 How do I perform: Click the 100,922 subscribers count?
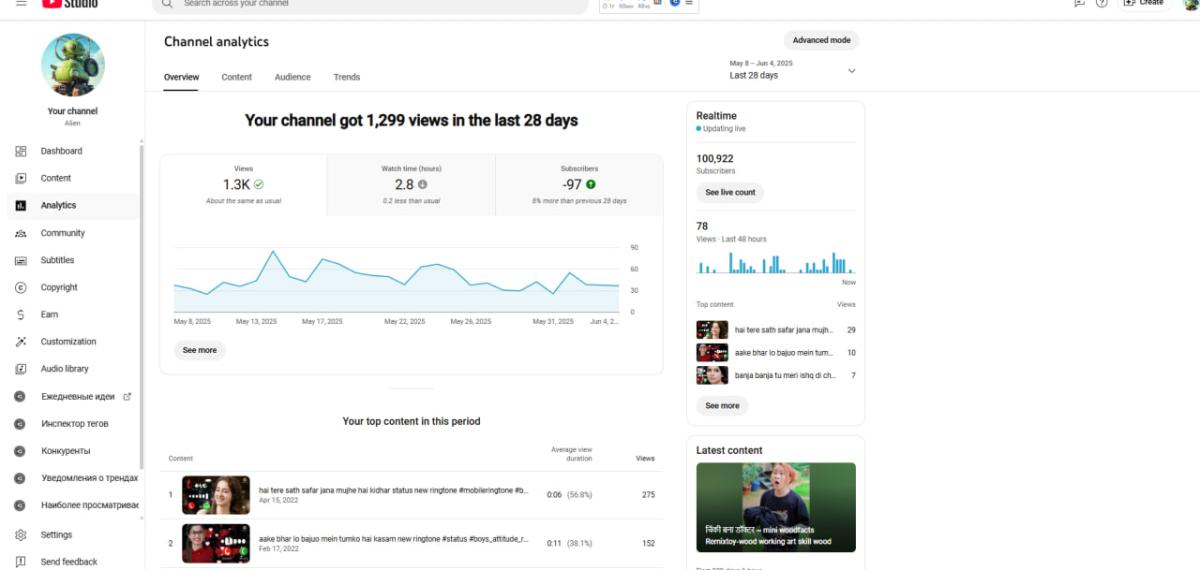point(715,159)
